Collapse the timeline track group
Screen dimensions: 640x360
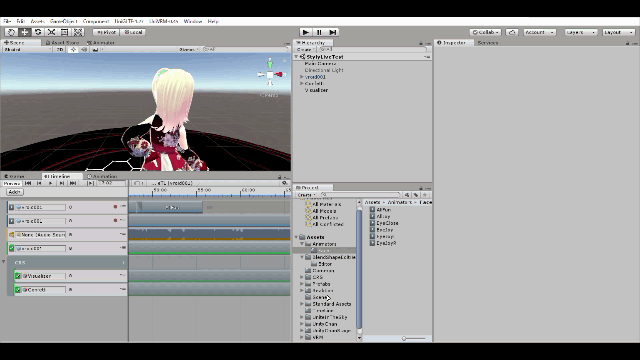click(x=4, y=262)
